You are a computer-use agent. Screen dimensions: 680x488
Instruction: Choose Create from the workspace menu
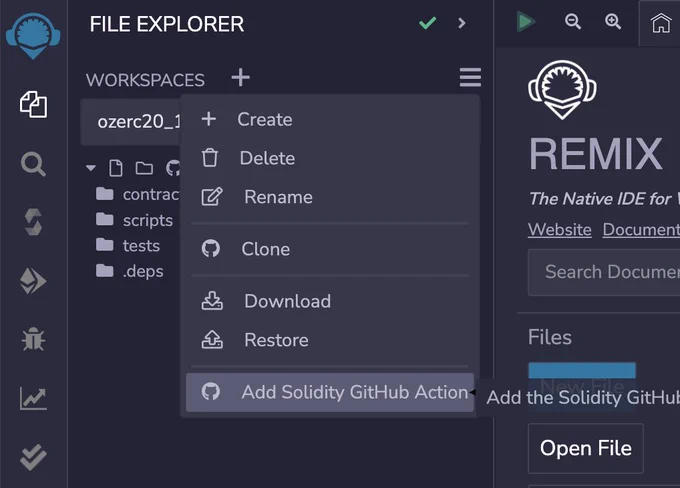pyautogui.click(x=330, y=119)
